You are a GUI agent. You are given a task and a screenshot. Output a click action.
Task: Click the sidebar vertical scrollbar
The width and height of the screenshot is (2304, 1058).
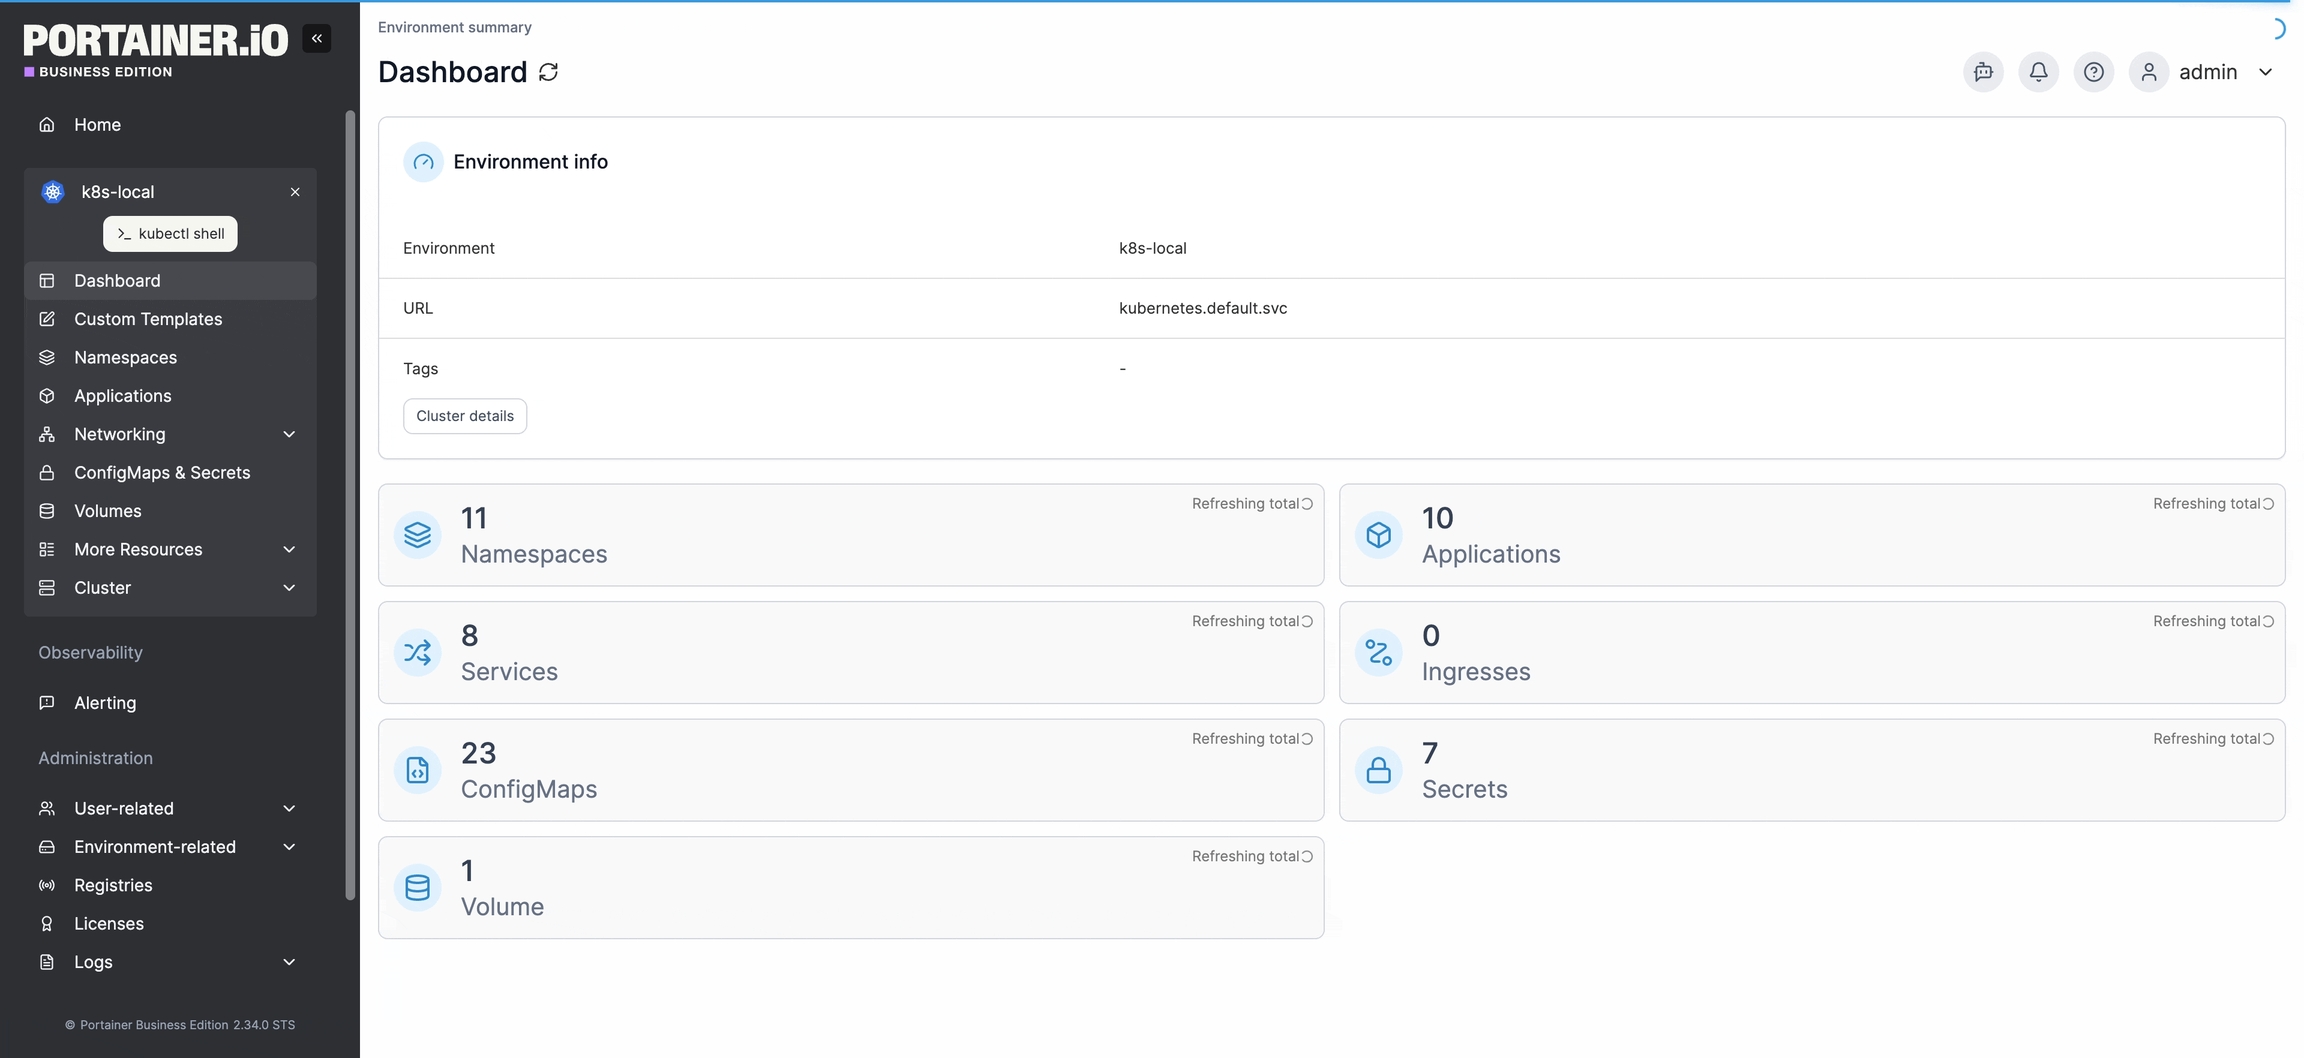[x=350, y=500]
